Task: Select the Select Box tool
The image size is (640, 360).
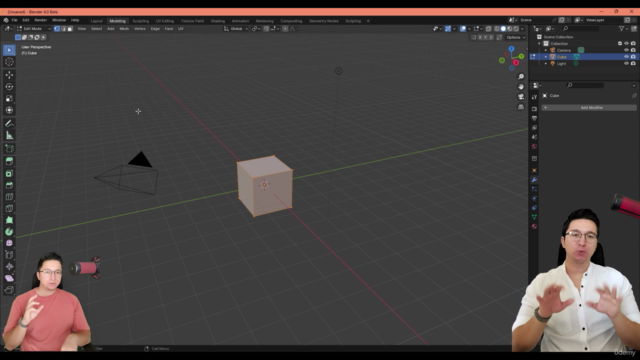Action: (9, 50)
